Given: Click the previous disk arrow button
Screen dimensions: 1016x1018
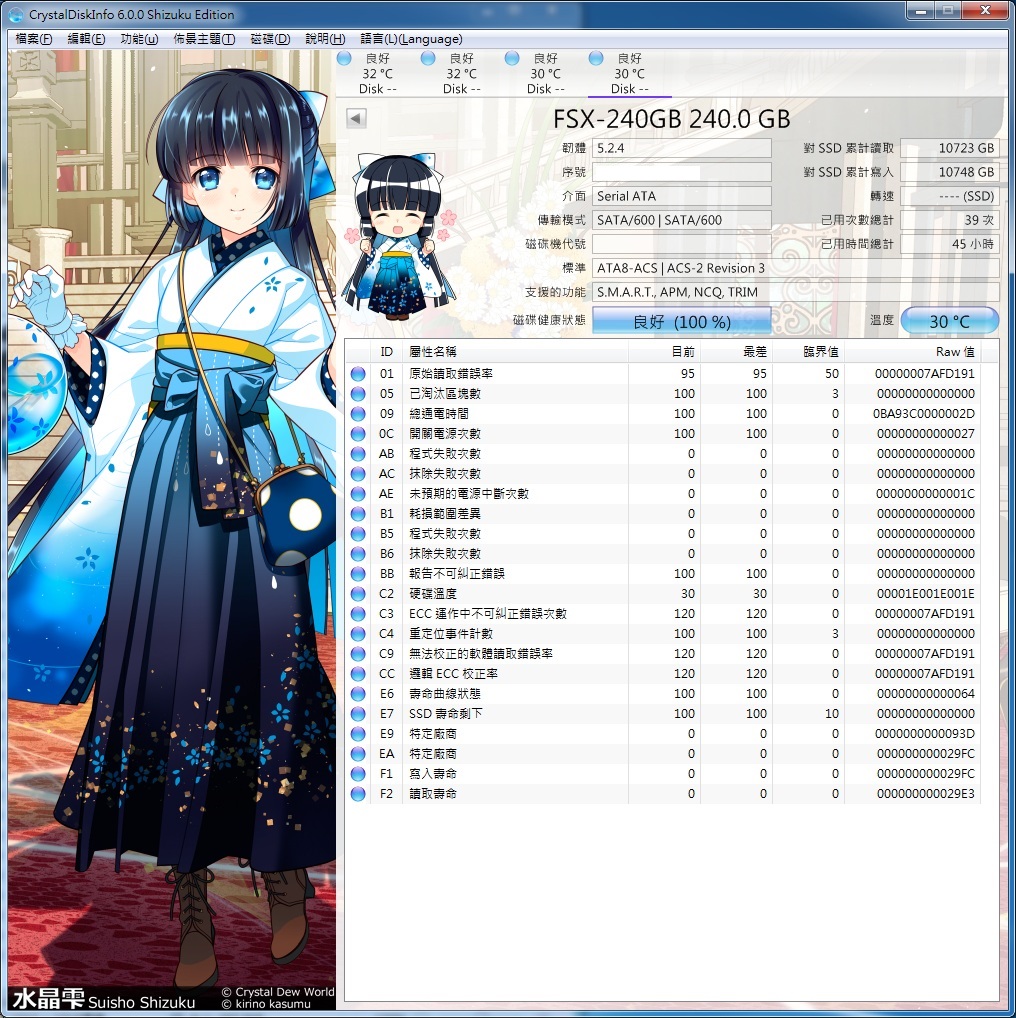Looking at the screenshot, I should [x=356, y=119].
